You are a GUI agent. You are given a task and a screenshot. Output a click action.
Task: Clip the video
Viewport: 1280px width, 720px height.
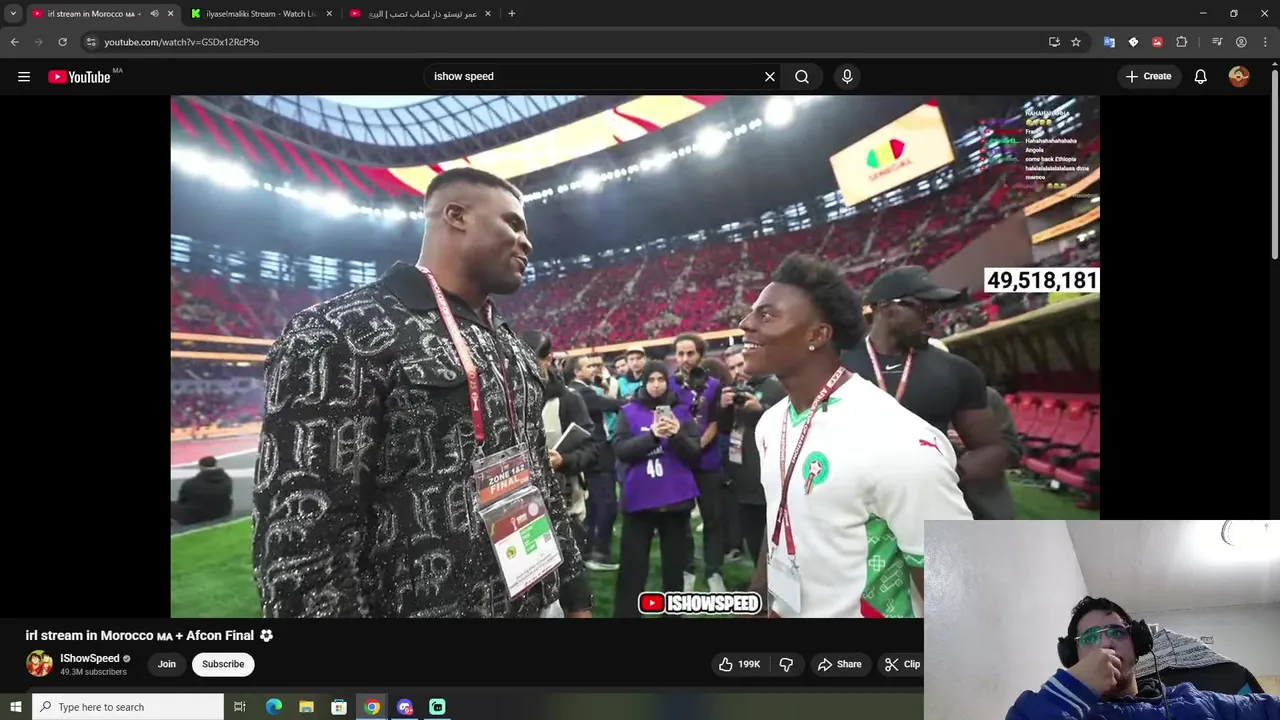point(902,664)
